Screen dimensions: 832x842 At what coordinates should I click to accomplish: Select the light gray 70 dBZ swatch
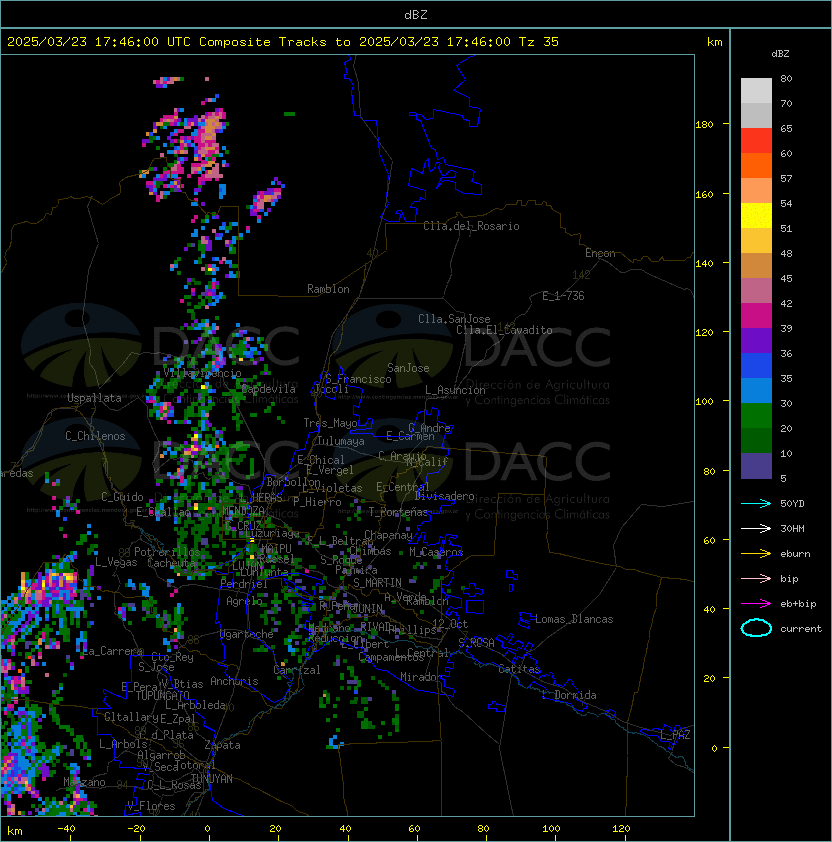[756, 91]
